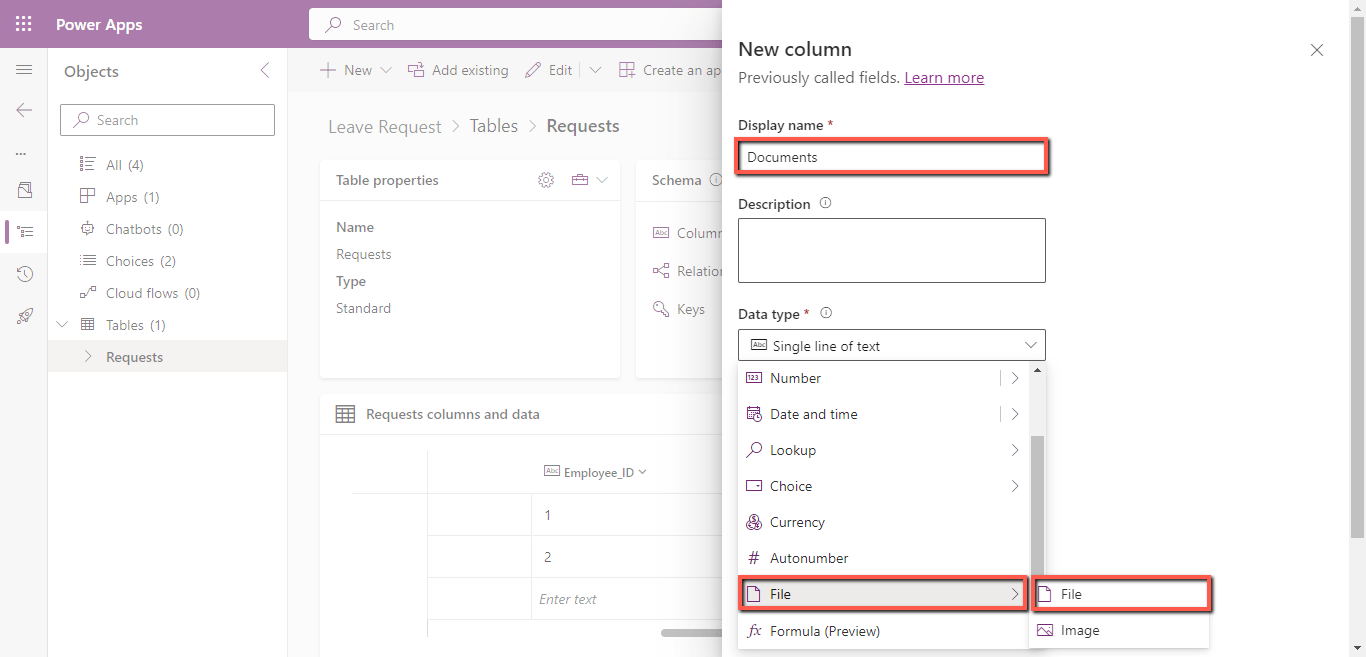1366x657 pixels.
Task: Open the Learn more link
Action: pyautogui.click(x=944, y=77)
